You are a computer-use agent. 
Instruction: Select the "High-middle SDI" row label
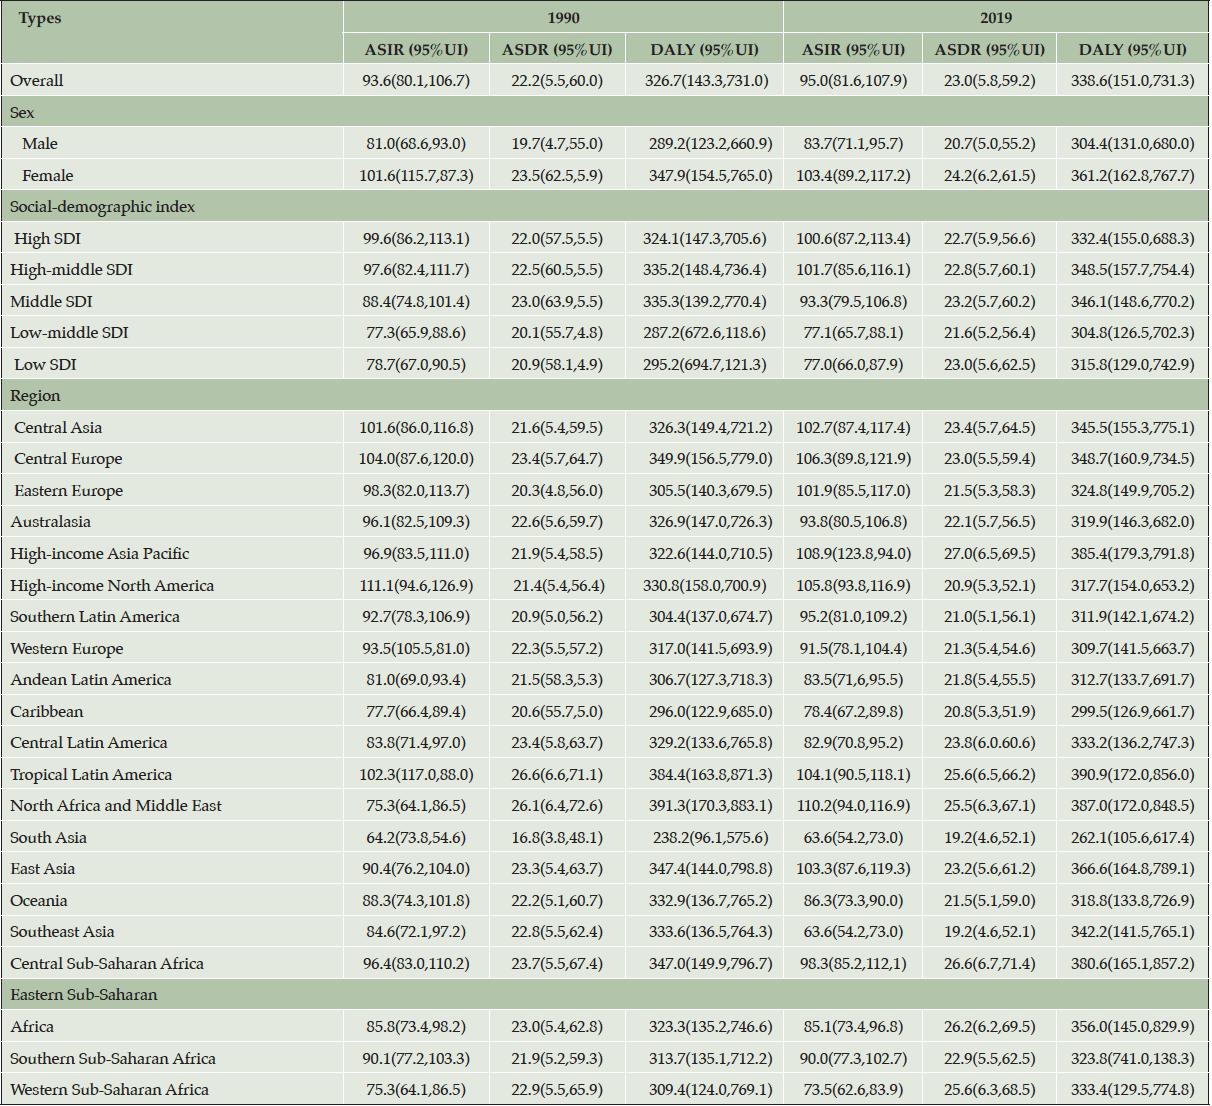point(71,270)
